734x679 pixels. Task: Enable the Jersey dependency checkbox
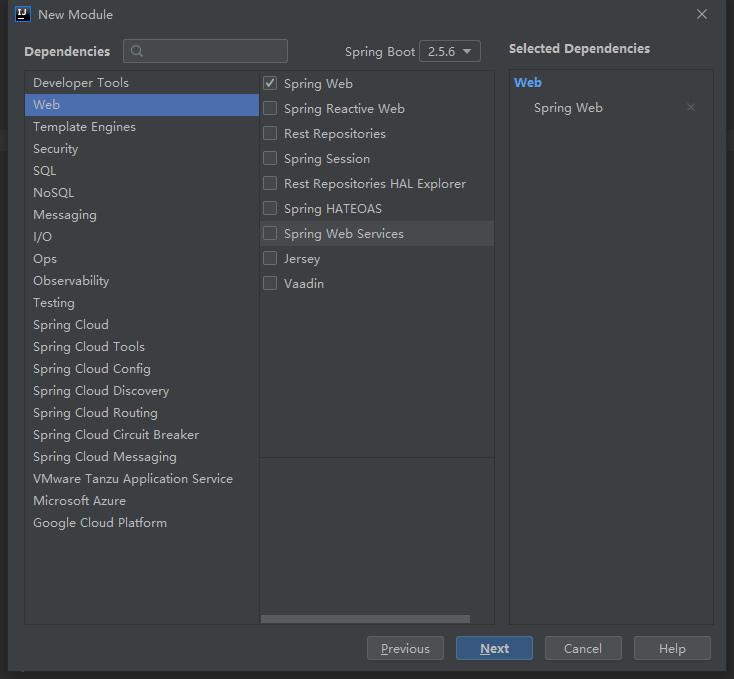point(270,258)
